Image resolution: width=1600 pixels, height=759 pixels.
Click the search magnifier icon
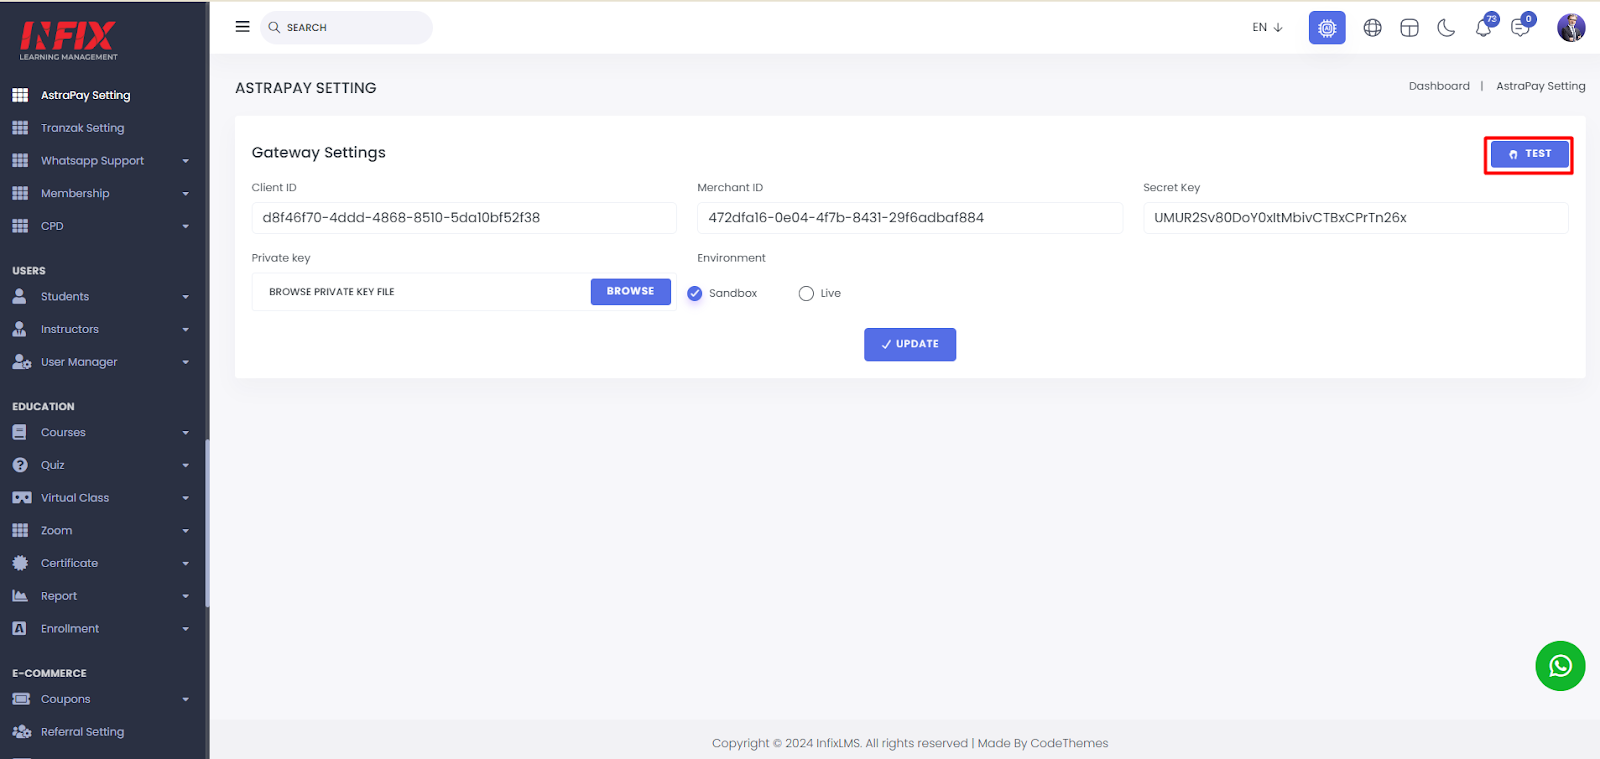click(274, 28)
